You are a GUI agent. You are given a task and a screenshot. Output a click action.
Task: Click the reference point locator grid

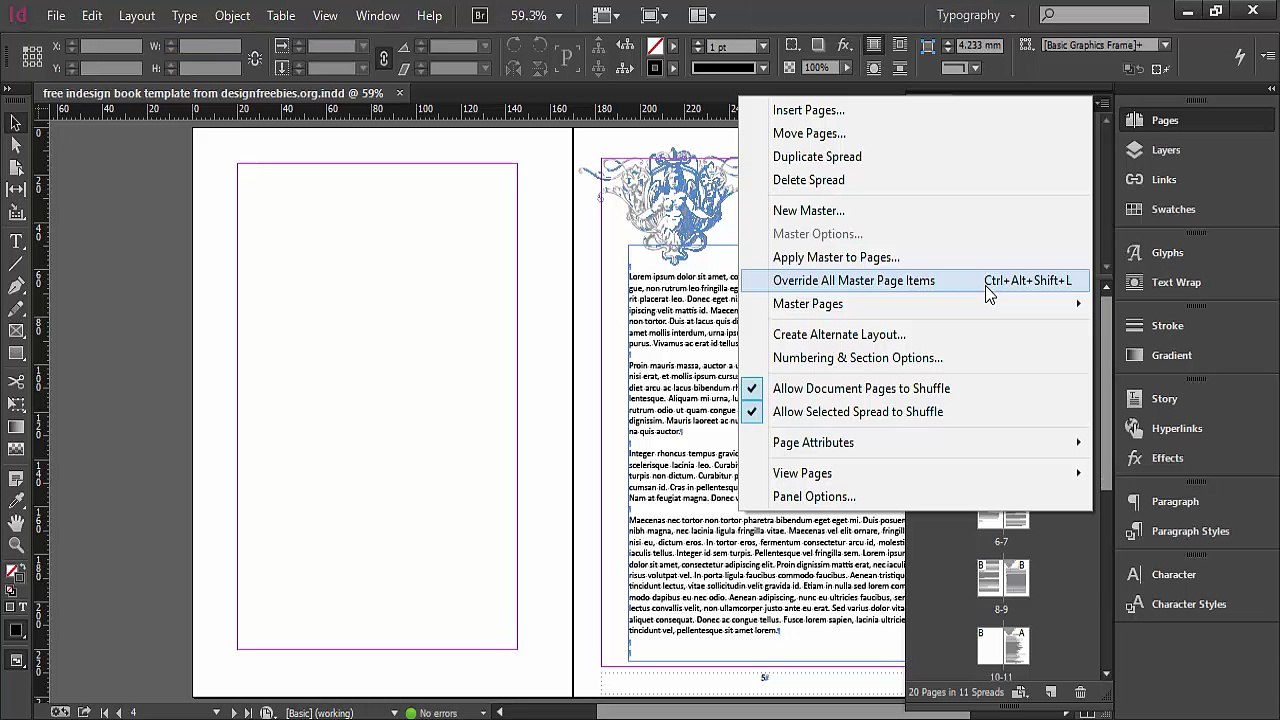click(30, 57)
